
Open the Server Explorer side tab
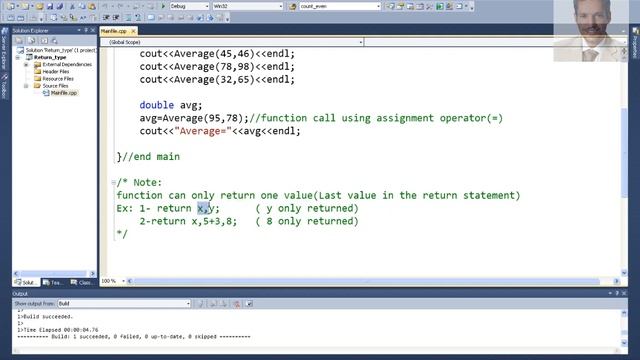pyautogui.click(x=4, y=48)
